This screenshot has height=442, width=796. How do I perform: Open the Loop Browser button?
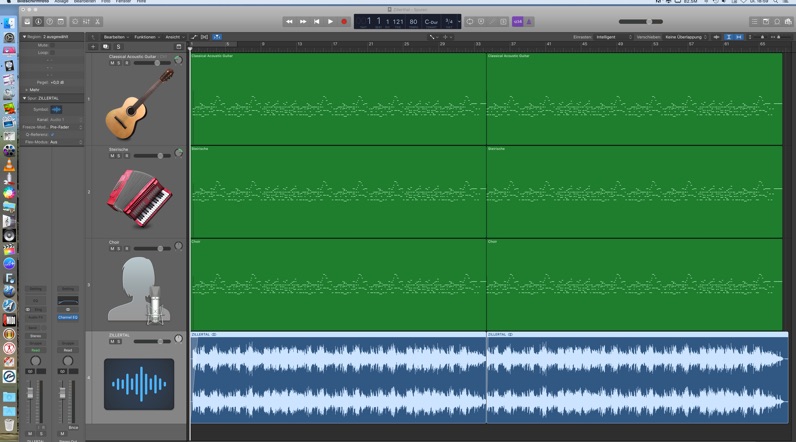tap(777, 22)
